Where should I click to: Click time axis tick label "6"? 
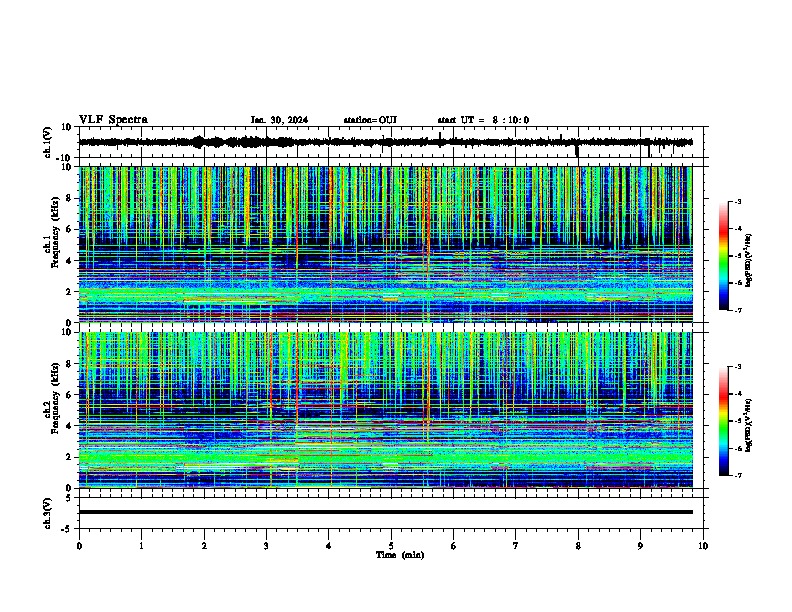point(454,546)
